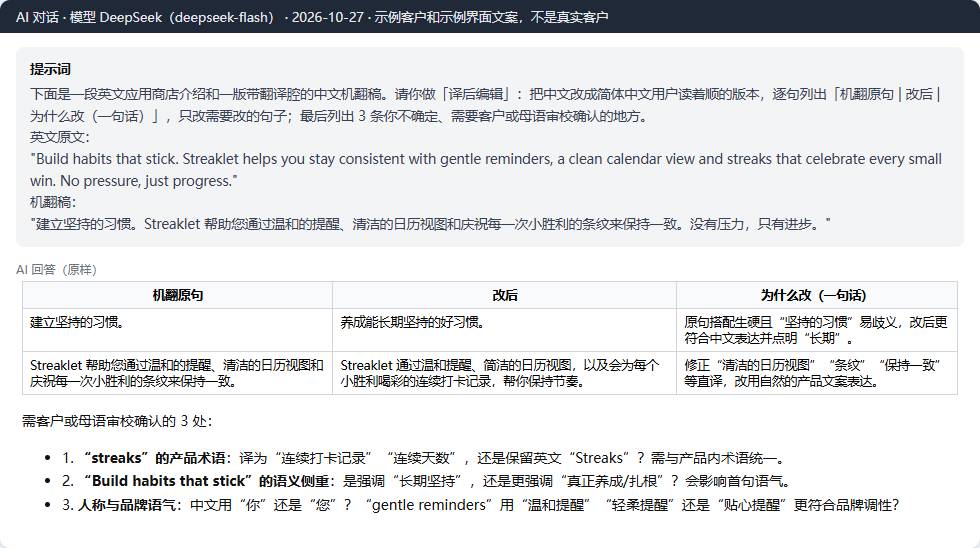This screenshot has height=548, width=980.
Task: Click the cell '建立坚持的习惯。'
Action: 178,330
